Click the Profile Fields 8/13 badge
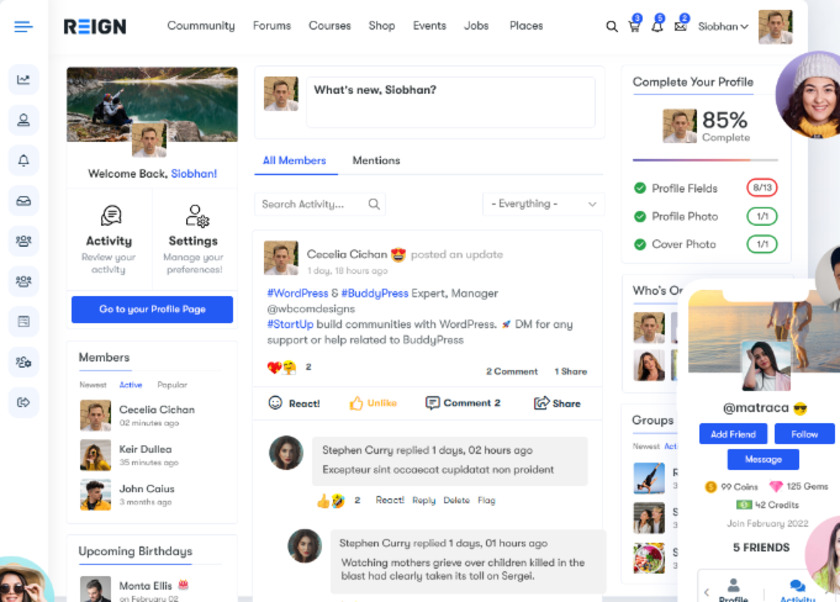840x602 pixels. point(762,187)
